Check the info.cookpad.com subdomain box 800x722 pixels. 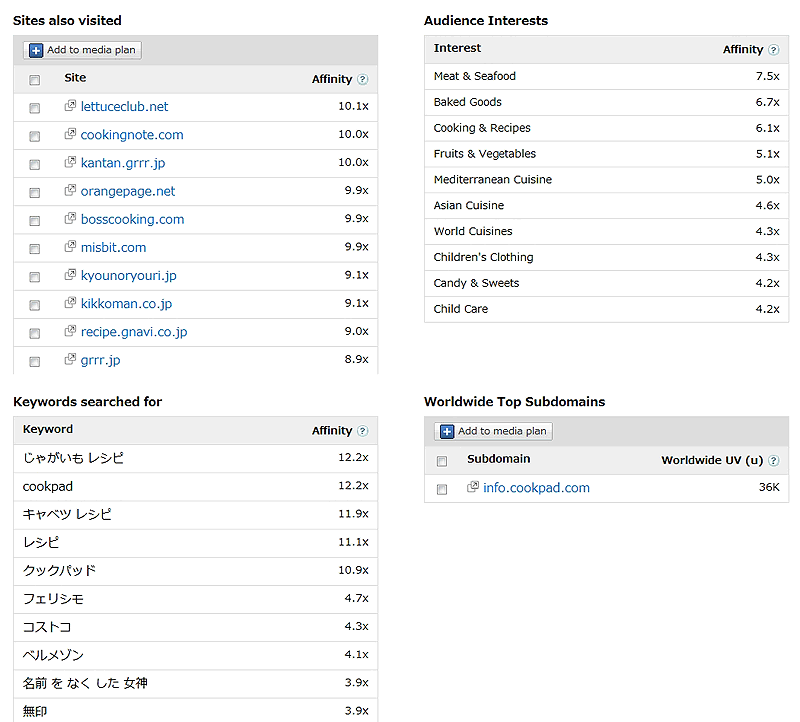(442, 490)
